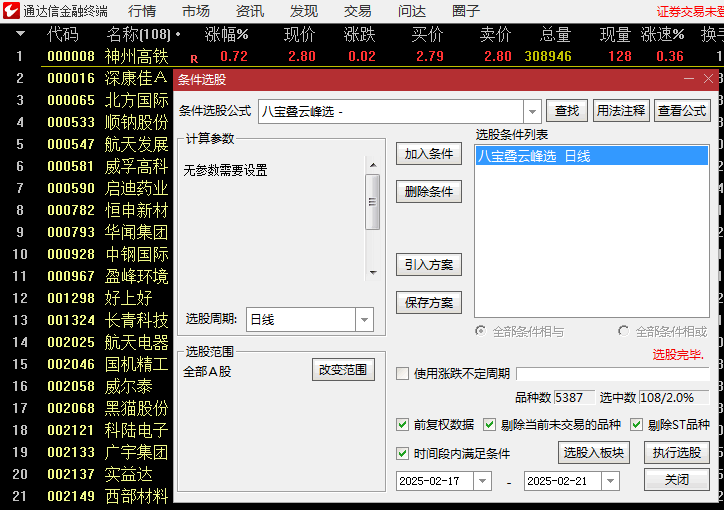Open the 选股周期 日线 dropdown arrow

click(x=364, y=319)
